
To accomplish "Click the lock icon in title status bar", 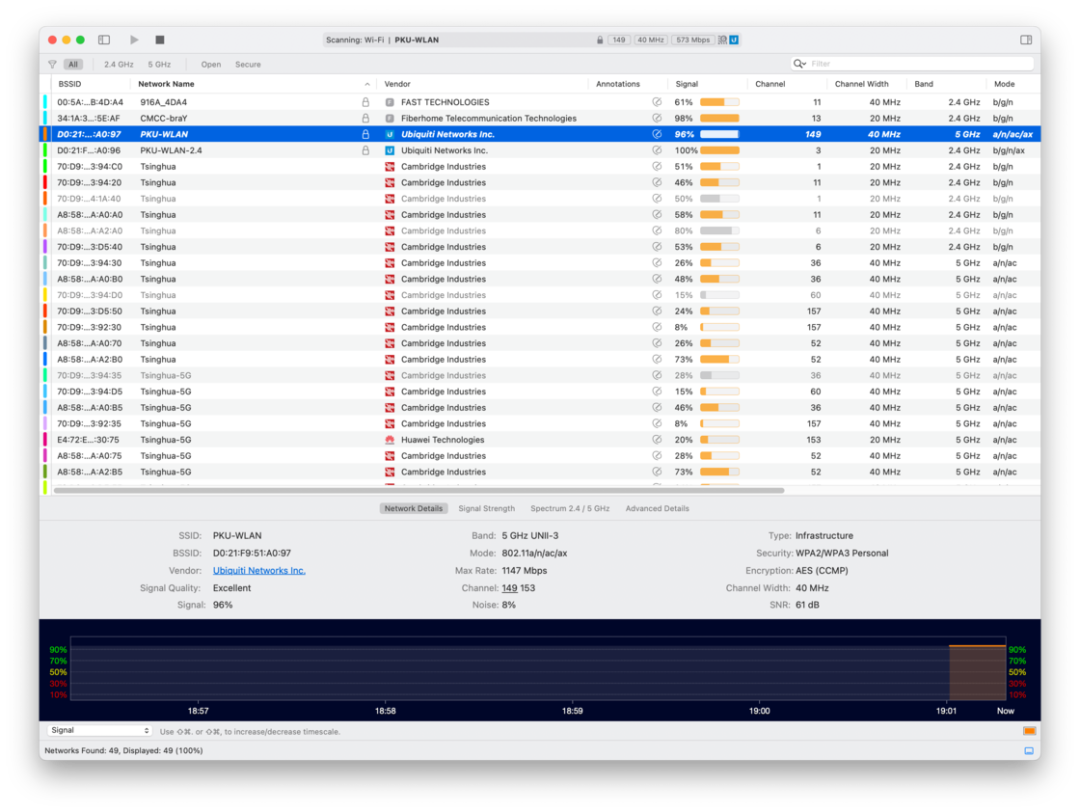I will tap(600, 40).
